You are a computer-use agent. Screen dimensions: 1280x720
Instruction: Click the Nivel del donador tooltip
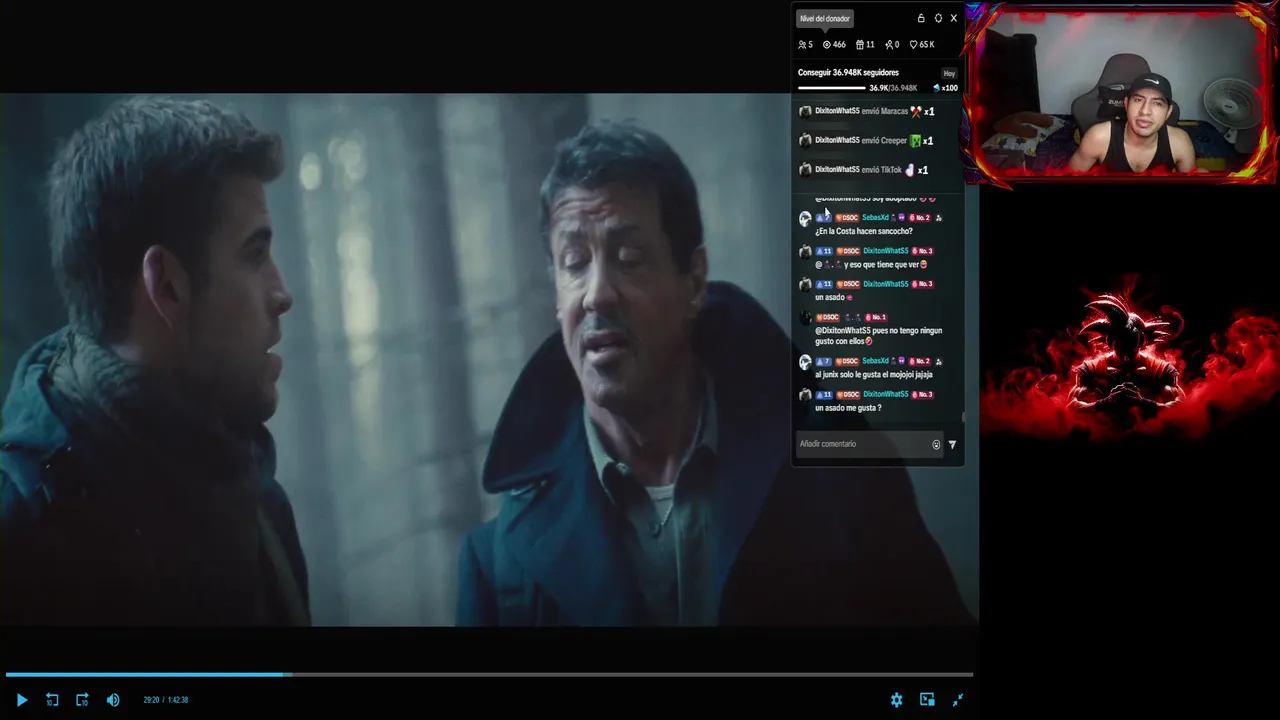tap(825, 18)
